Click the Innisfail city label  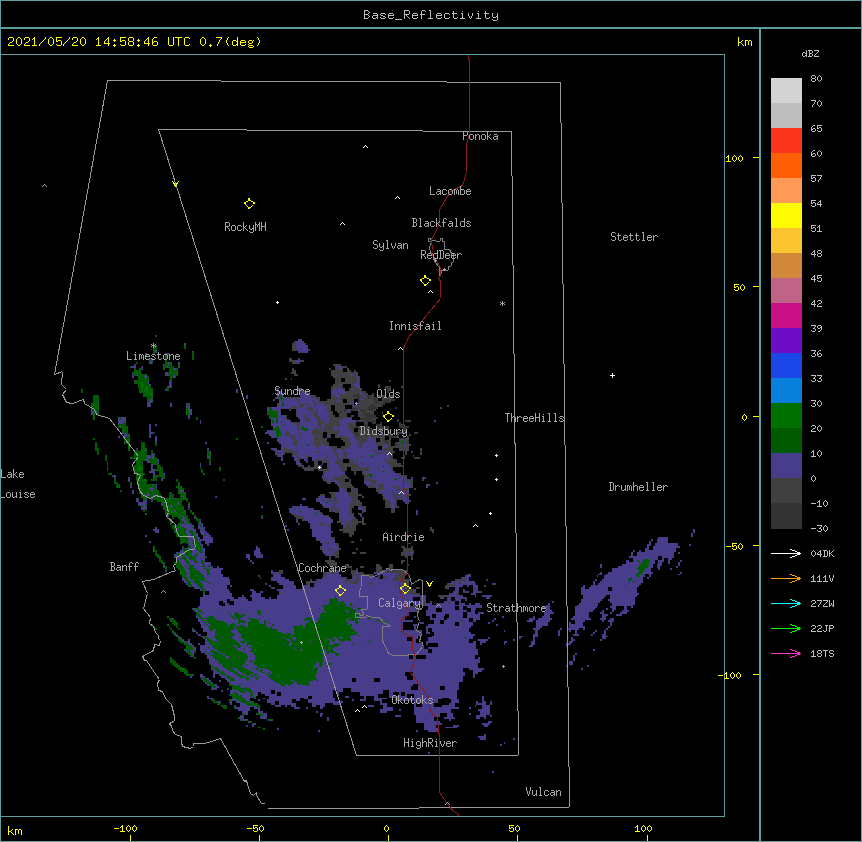[415, 326]
